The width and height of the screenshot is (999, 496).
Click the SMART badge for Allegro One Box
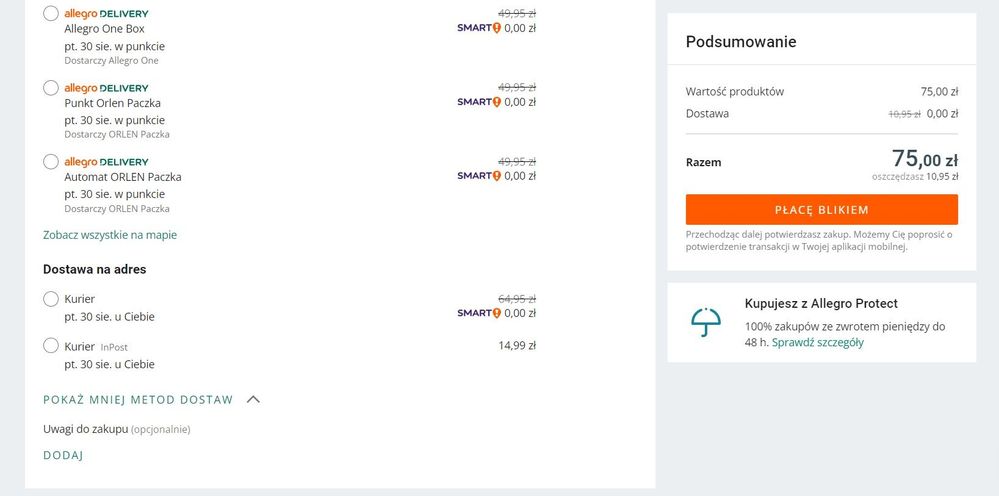click(x=479, y=28)
